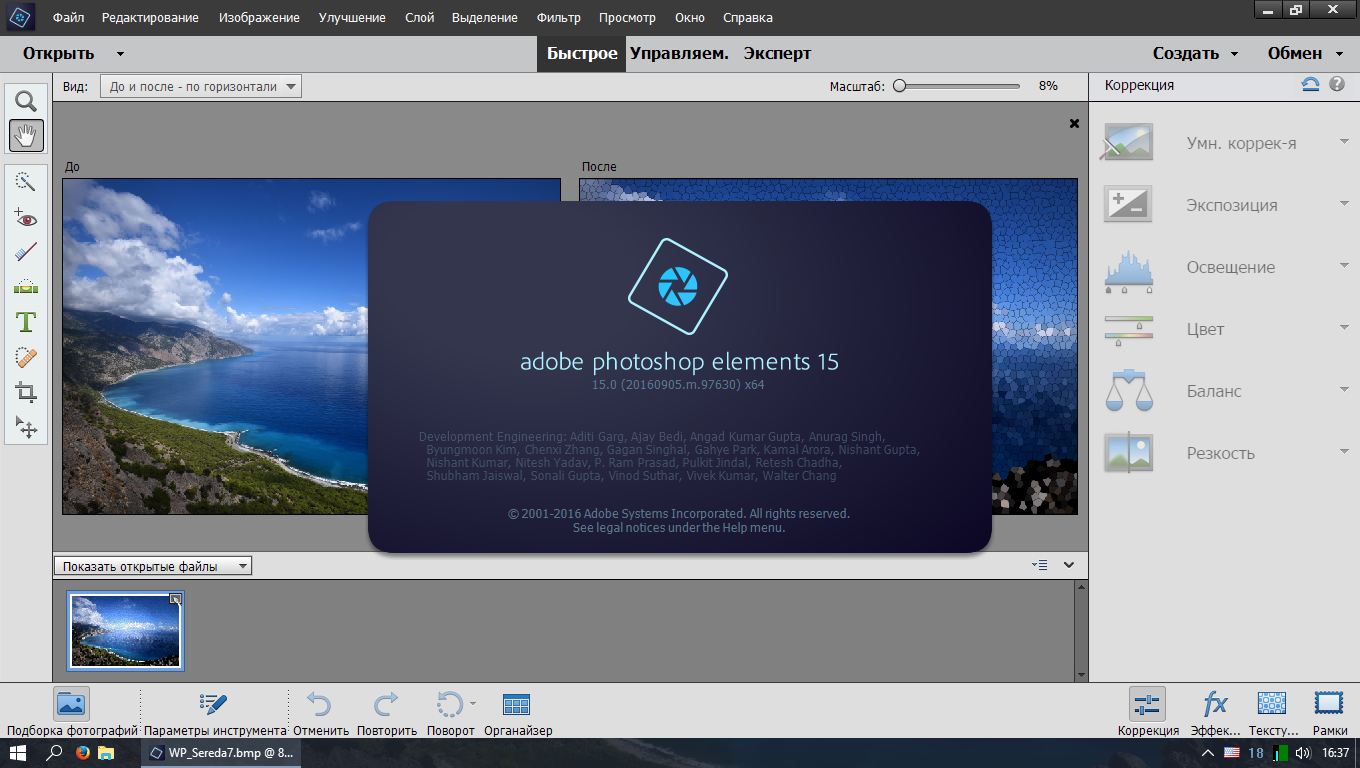Open the Редактирование menu
This screenshot has height=768, width=1360.
[x=150, y=18]
